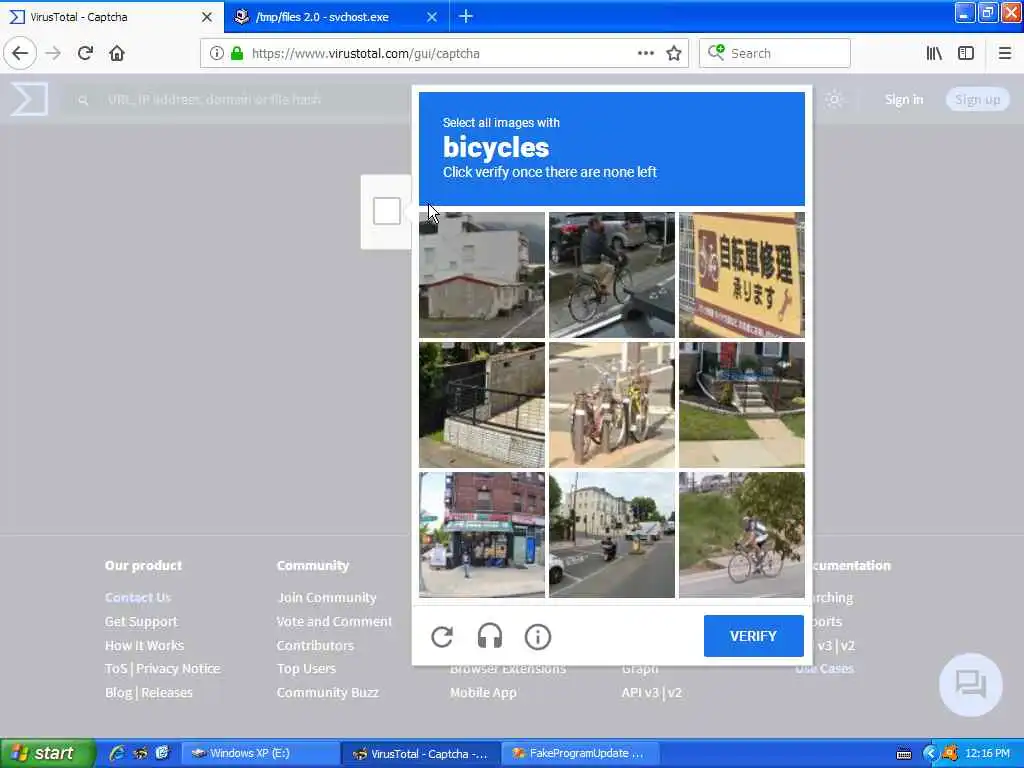Switch to audio challenge headphones icon

pyautogui.click(x=490, y=637)
